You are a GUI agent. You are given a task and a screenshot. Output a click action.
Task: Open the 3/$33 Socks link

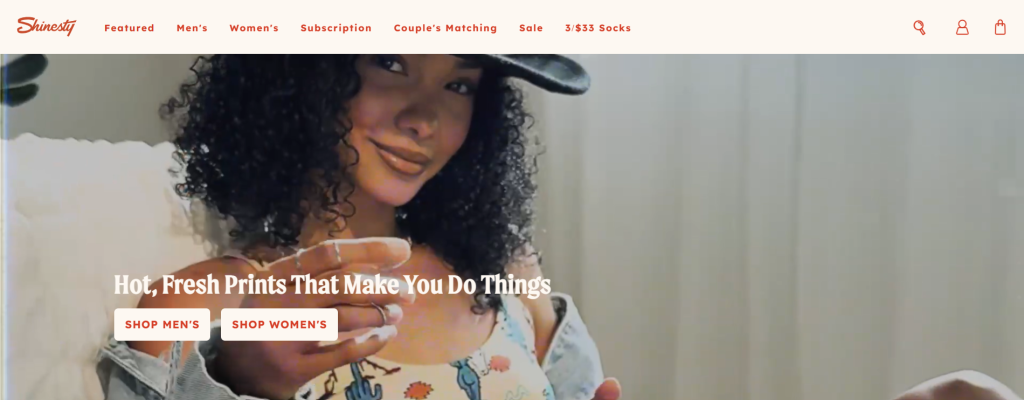click(x=598, y=28)
